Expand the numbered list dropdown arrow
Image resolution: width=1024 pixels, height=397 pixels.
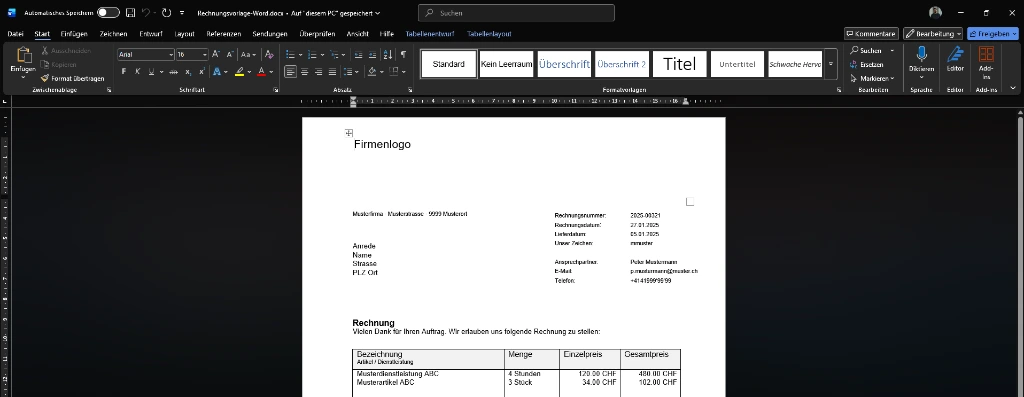coord(322,55)
